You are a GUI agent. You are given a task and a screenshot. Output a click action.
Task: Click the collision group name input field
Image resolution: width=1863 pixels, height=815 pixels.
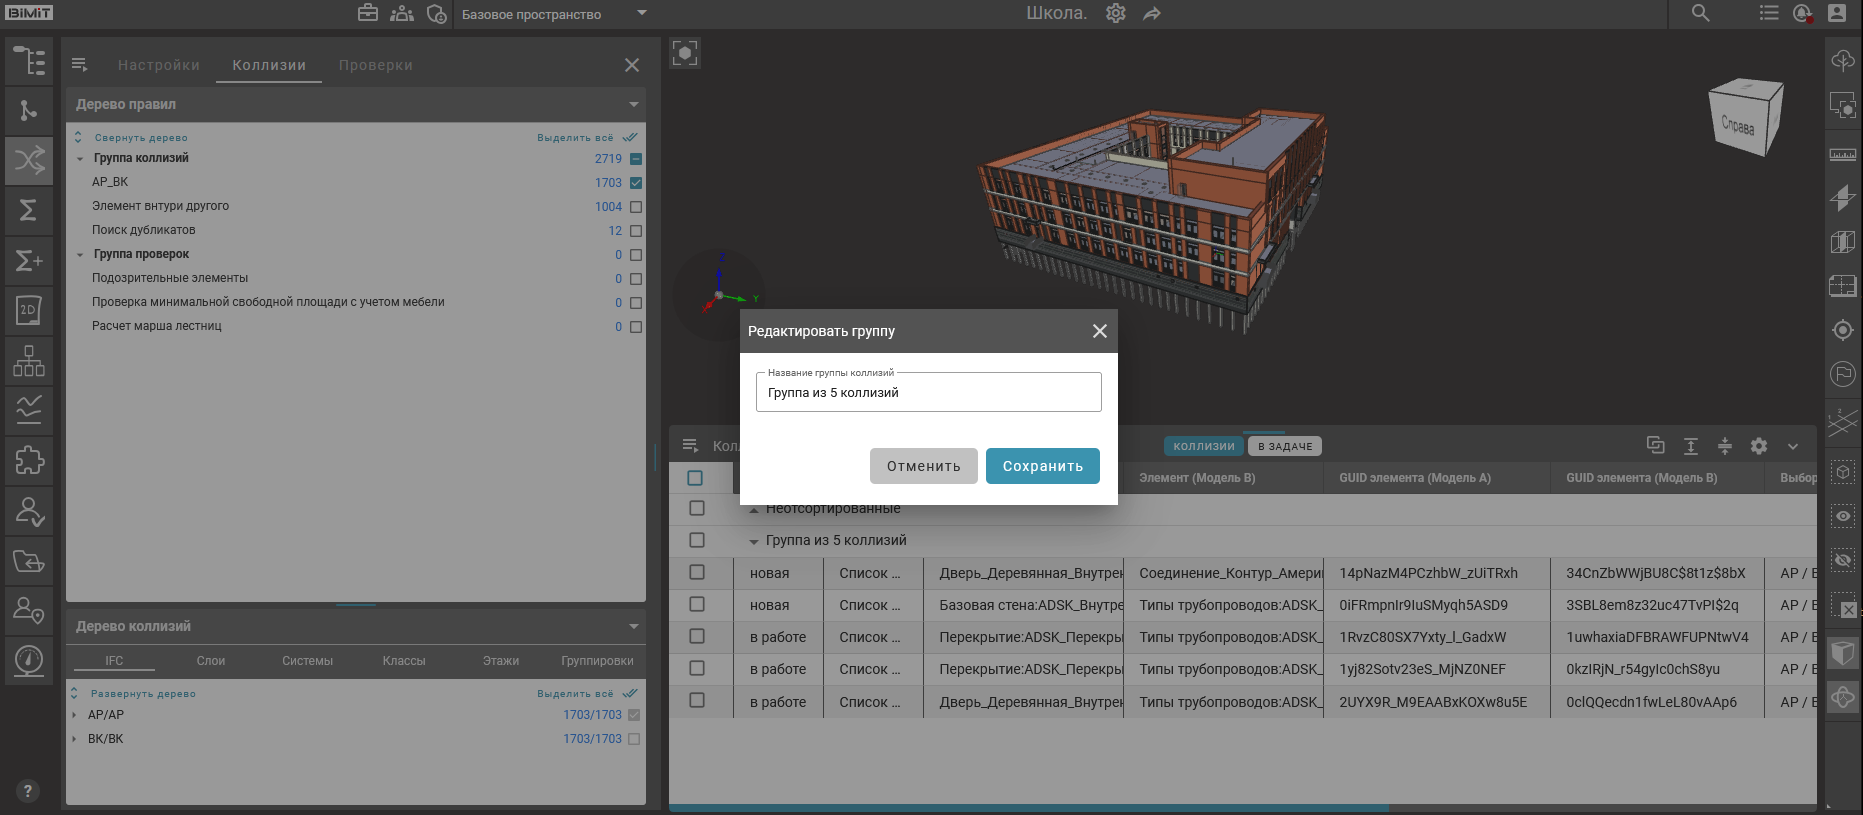coord(928,393)
